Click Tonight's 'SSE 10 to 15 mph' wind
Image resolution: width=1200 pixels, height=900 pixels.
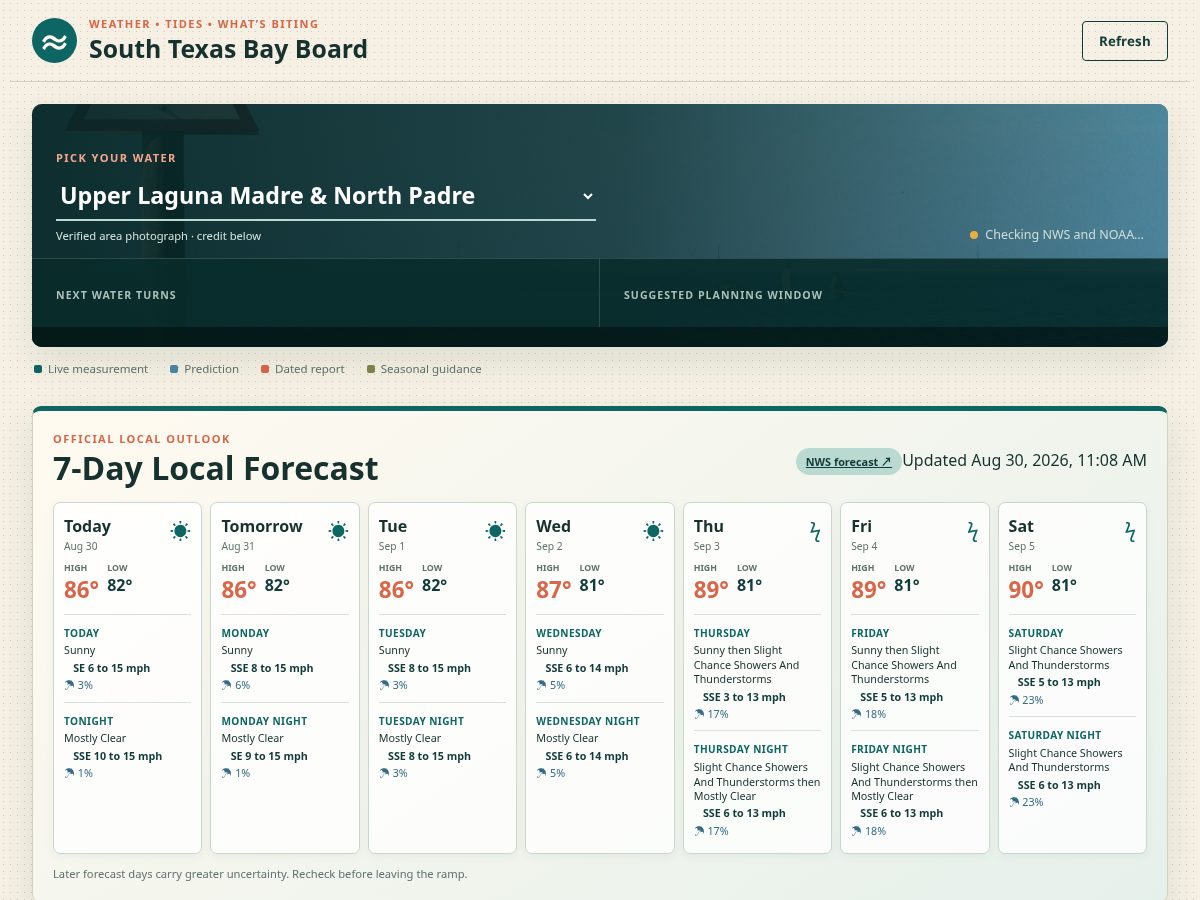(x=117, y=756)
